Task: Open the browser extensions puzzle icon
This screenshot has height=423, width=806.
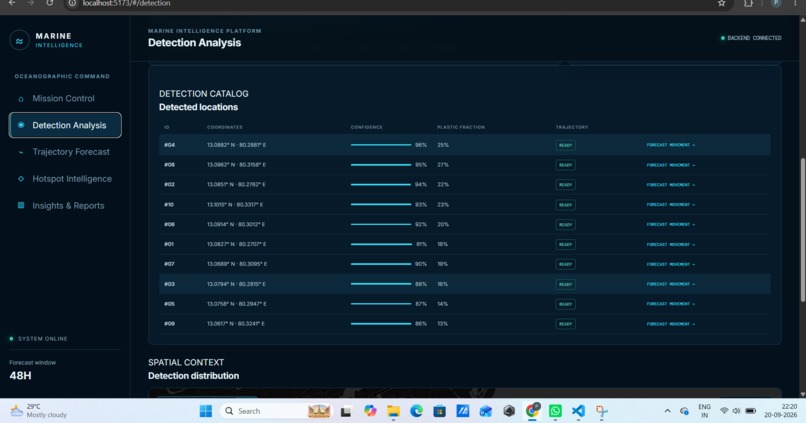Action: [x=748, y=3]
